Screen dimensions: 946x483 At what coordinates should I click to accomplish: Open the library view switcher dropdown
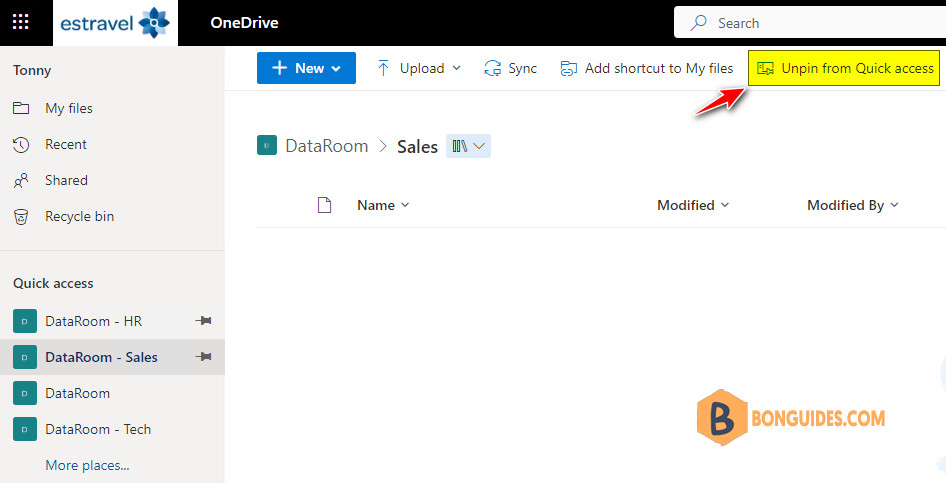pos(468,146)
